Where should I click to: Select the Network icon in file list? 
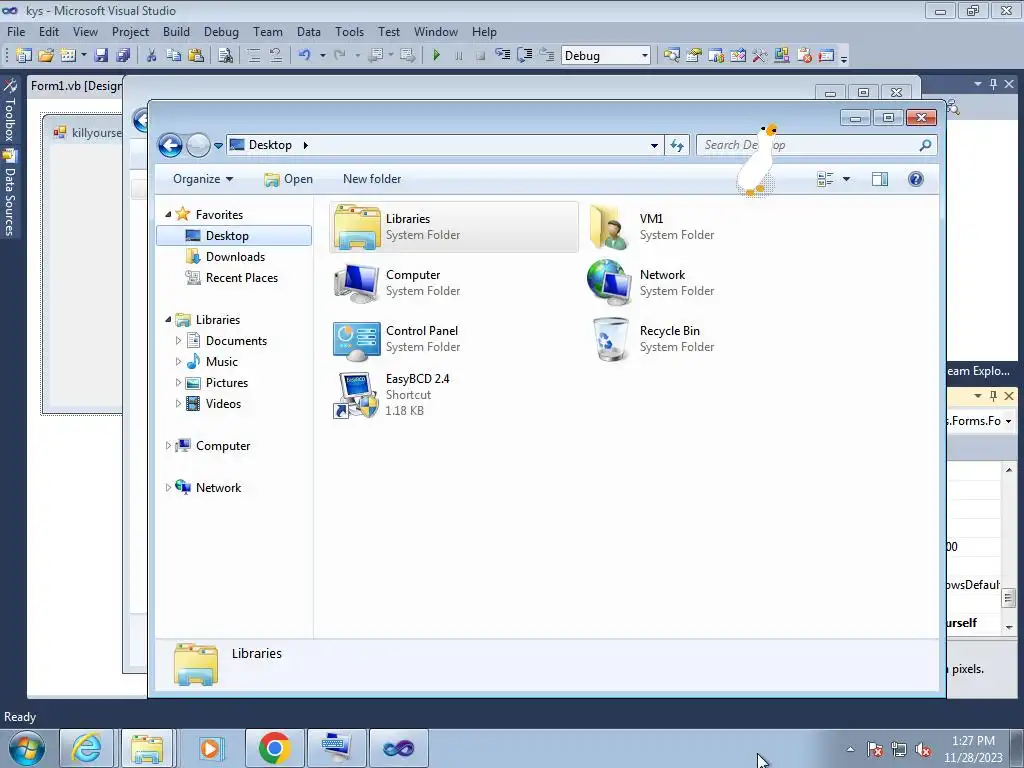click(x=609, y=283)
